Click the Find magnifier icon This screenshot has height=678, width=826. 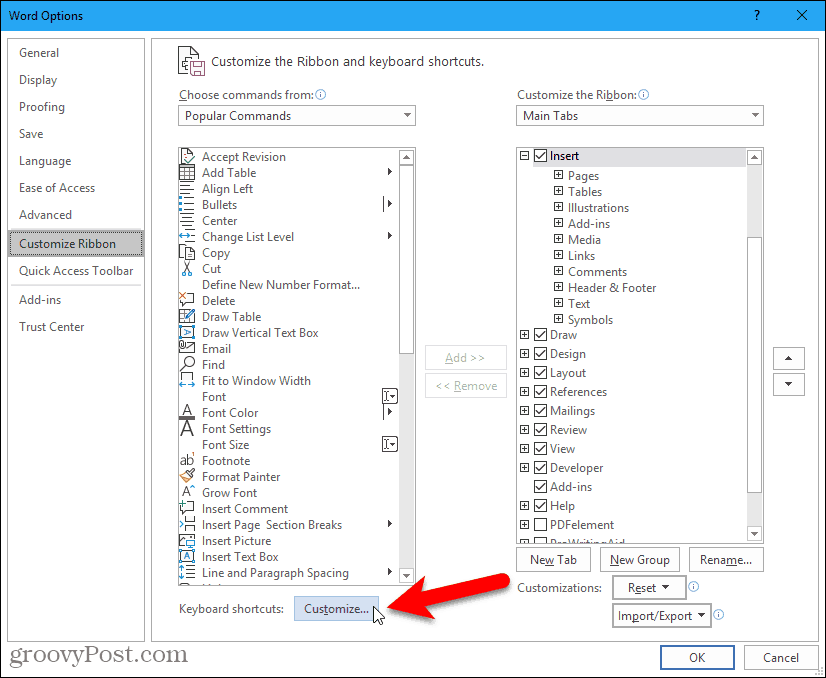pos(187,365)
